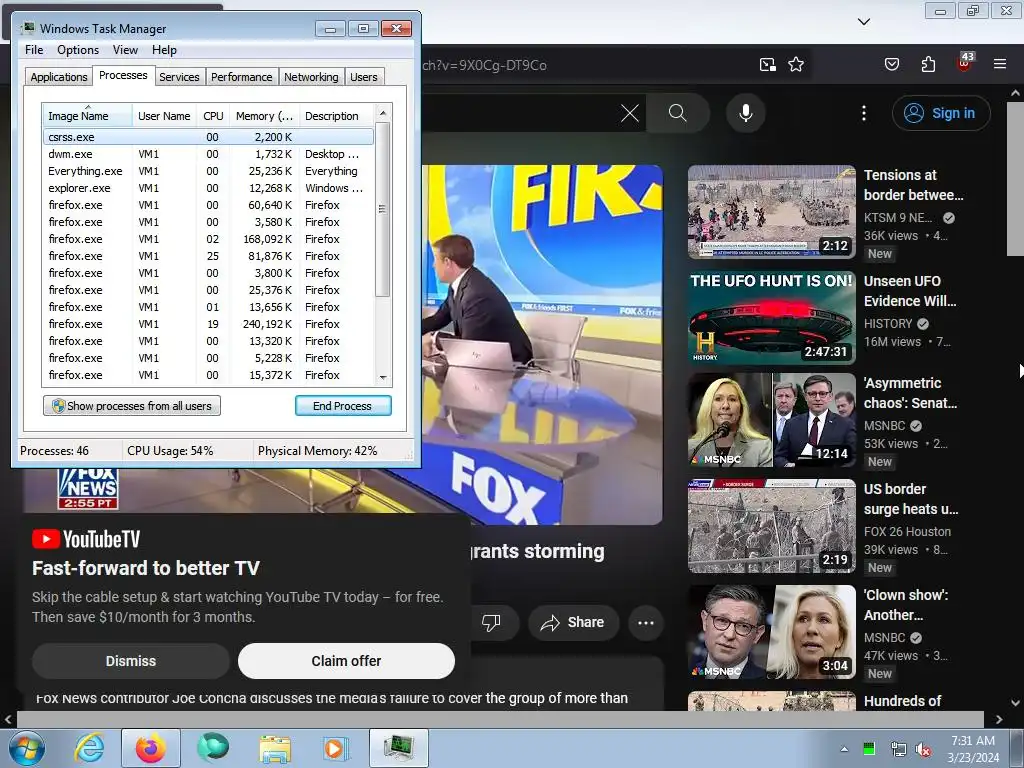Switch to Firefox taskbar icon
The image size is (1024, 768).
[150, 748]
